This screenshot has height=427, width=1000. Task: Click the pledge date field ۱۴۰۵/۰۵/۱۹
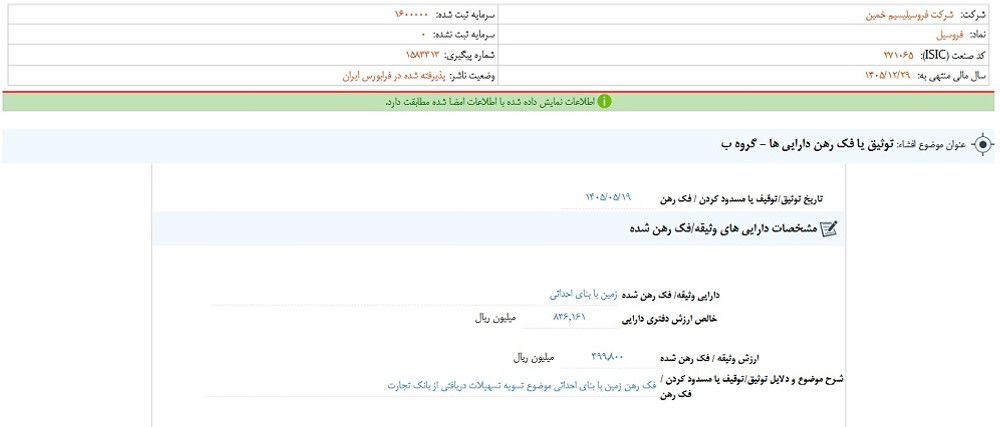[x=608, y=198]
